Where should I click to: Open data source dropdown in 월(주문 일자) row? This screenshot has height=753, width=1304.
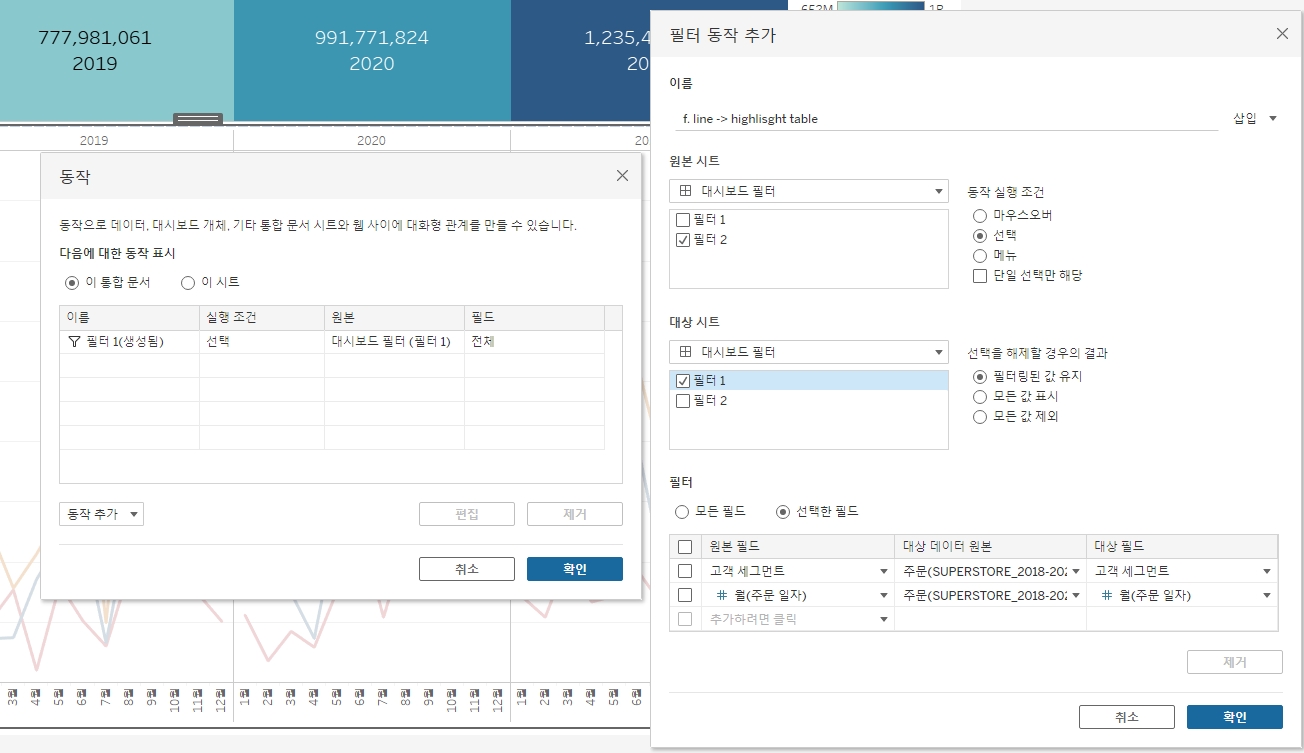coord(1076,595)
